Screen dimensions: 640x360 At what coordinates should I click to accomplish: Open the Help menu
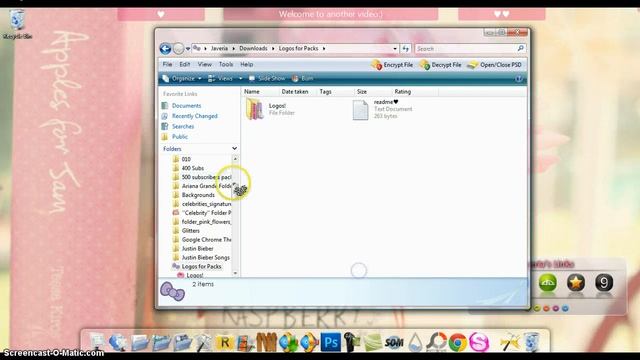pyautogui.click(x=247, y=64)
